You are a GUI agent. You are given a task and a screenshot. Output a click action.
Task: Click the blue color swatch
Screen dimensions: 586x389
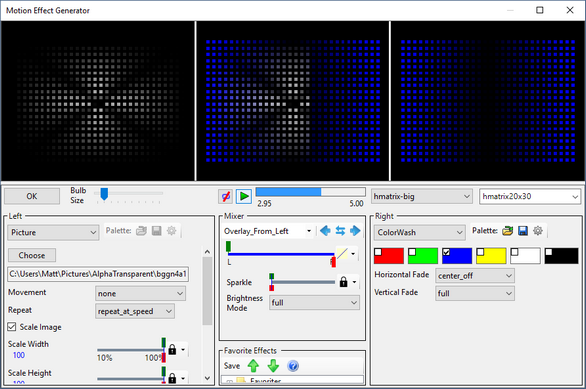click(x=457, y=256)
